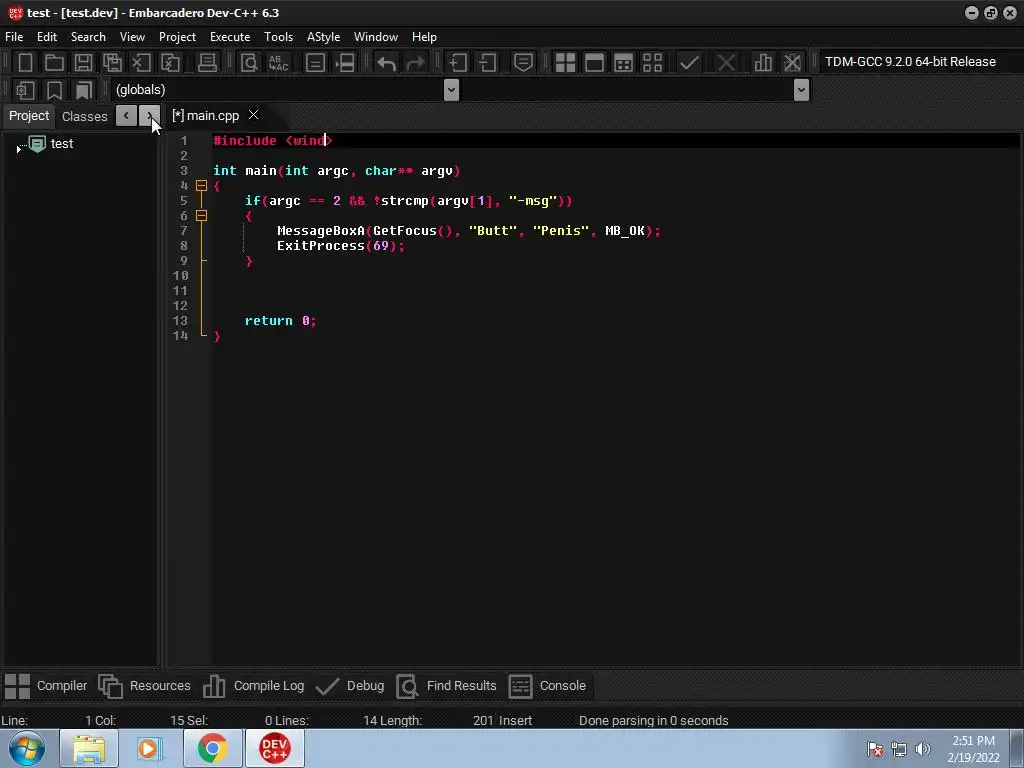The height and width of the screenshot is (768, 1024).
Task: Click the Compile & Run icon
Action: click(x=623, y=63)
